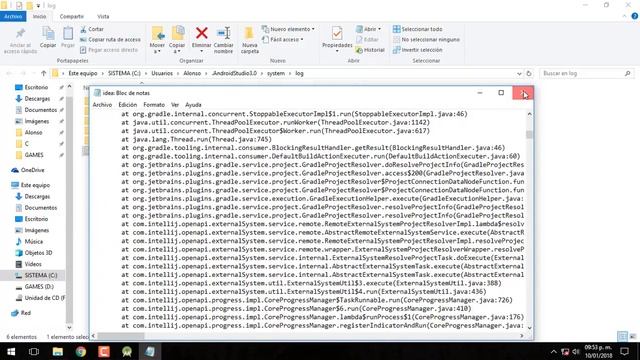Switch to the Vista ribbon tab
This screenshot has height=360, width=640.
pos(103,16)
